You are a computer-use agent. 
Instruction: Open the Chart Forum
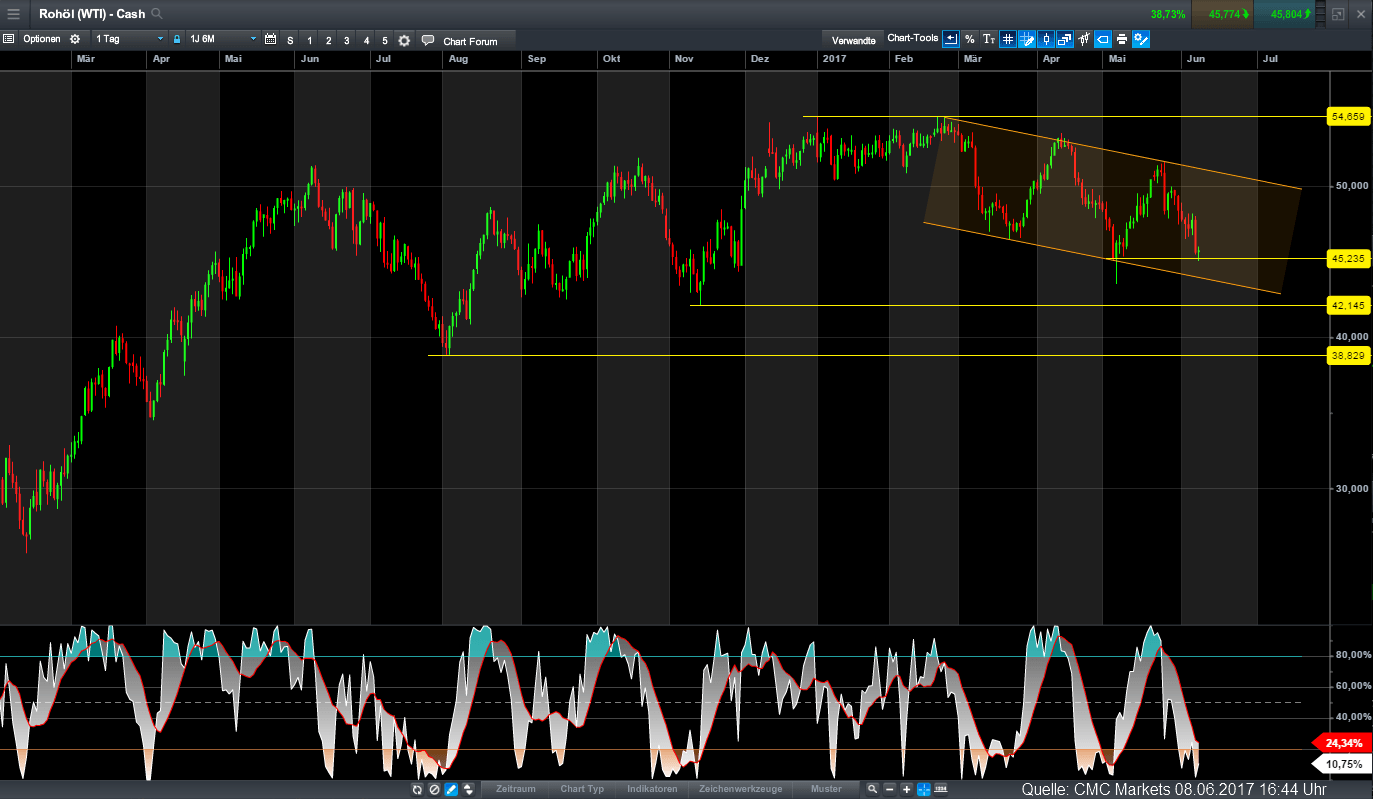click(x=468, y=40)
